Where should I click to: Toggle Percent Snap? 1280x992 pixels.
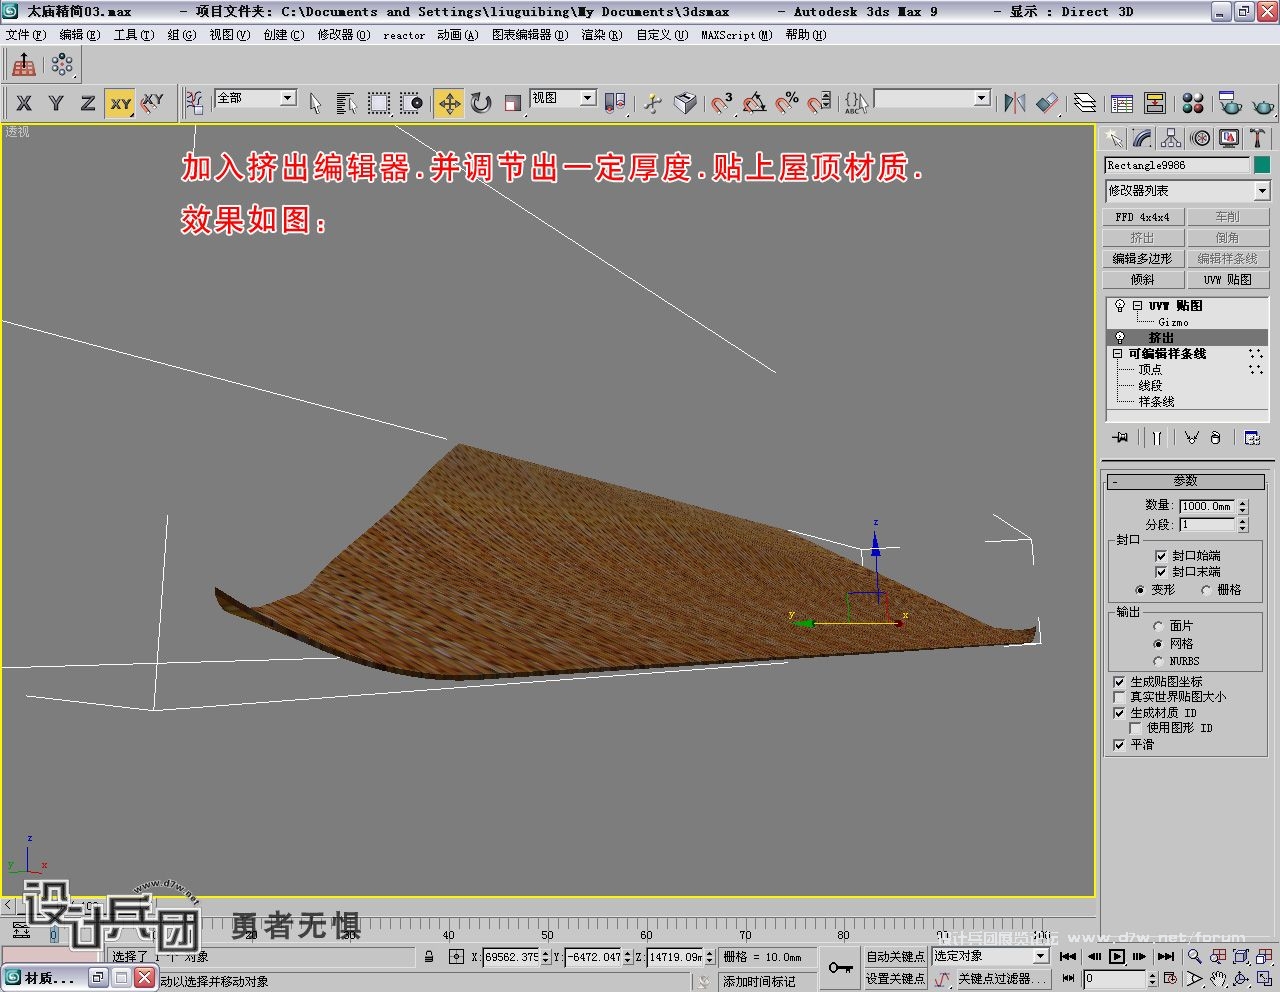(787, 103)
